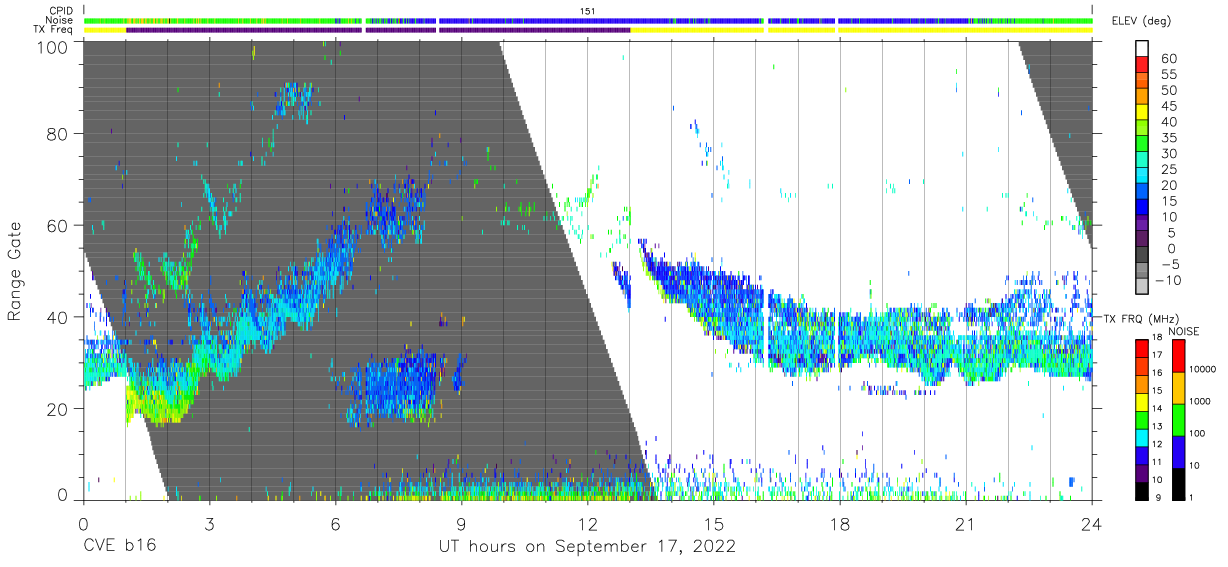The height and width of the screenshot is (567, 1228).
Task: Click the 55 label on the ELEV scale
Action: point(1168,75)
